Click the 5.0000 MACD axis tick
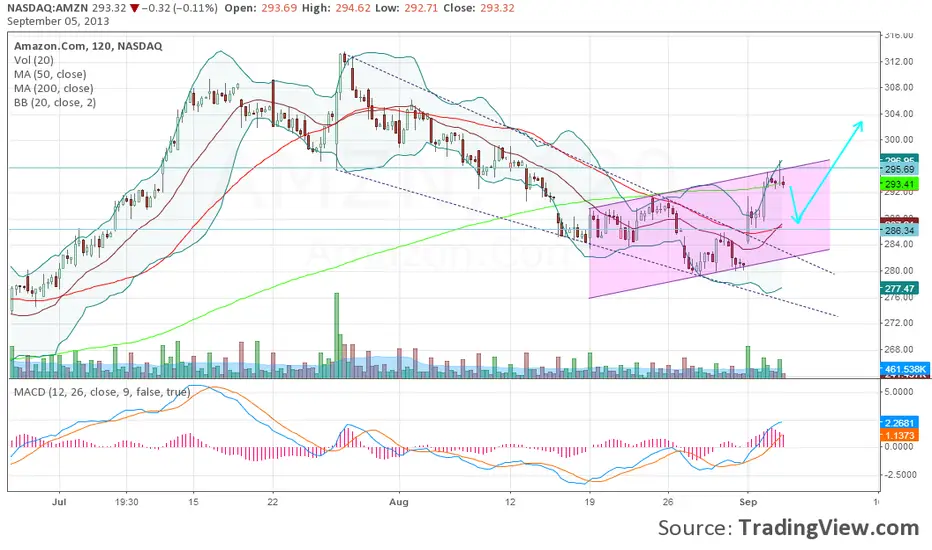This screenshot has width=932, height=550. click(899, 392)
